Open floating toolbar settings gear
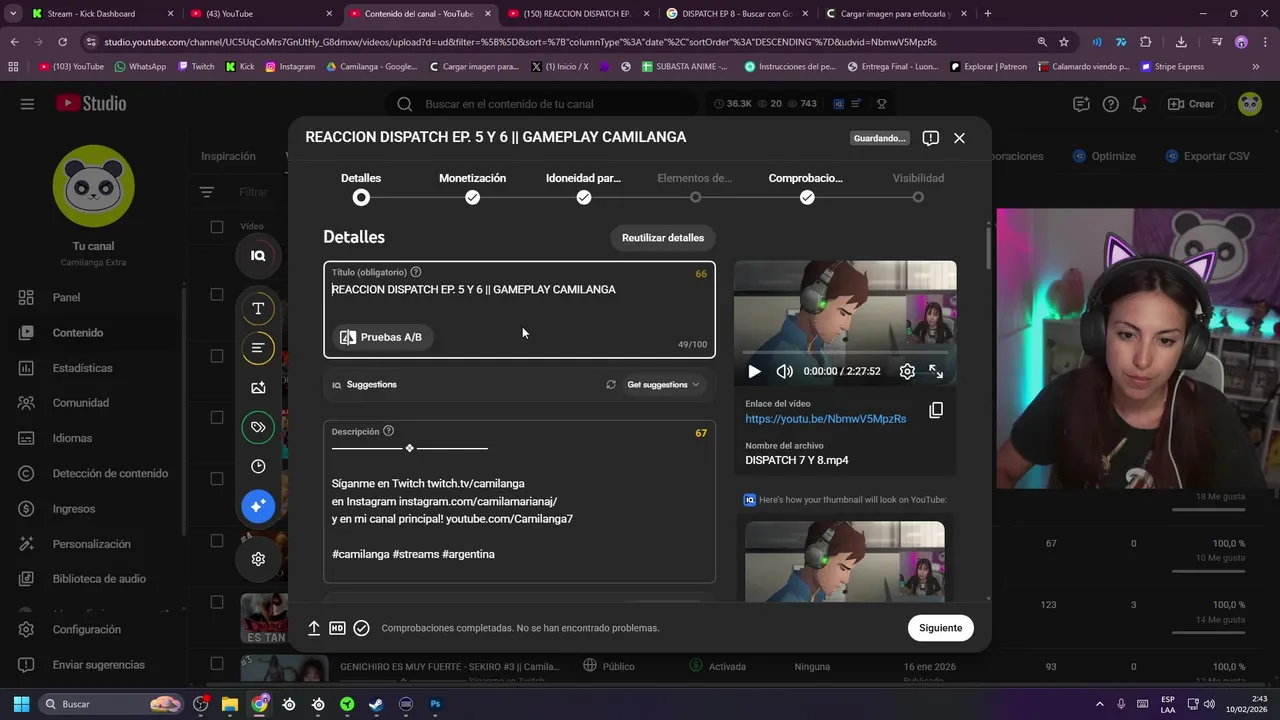The image size is (1280, 720). pos(258,559)
